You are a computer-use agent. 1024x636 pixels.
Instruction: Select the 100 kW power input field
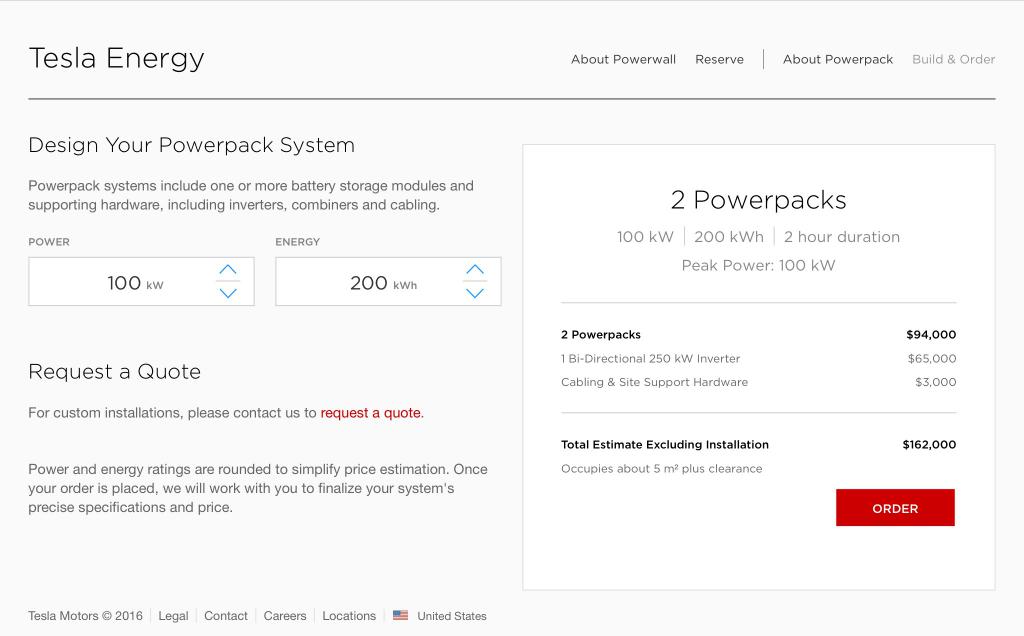point(141,281)
